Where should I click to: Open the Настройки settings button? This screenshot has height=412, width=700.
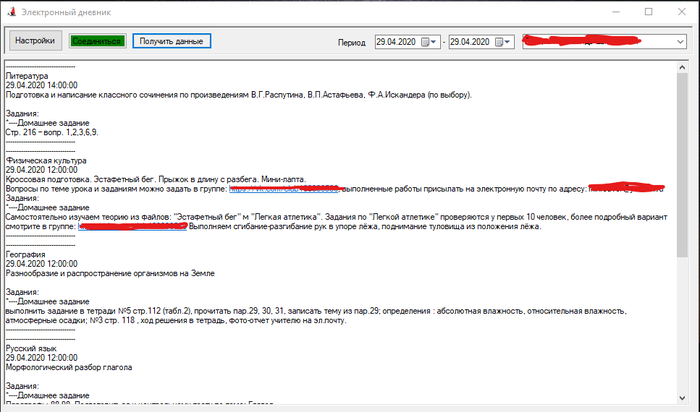(34, 41)
